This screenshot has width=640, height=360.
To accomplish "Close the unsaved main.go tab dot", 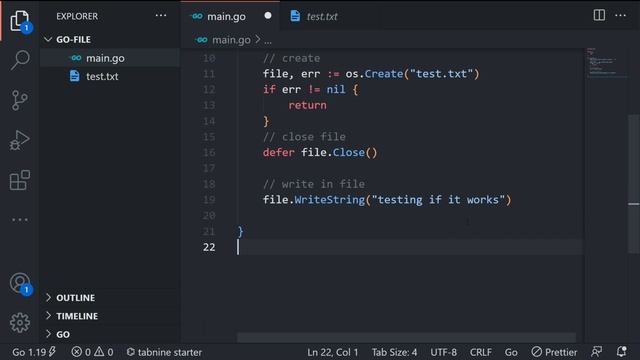I will point(268,16).
